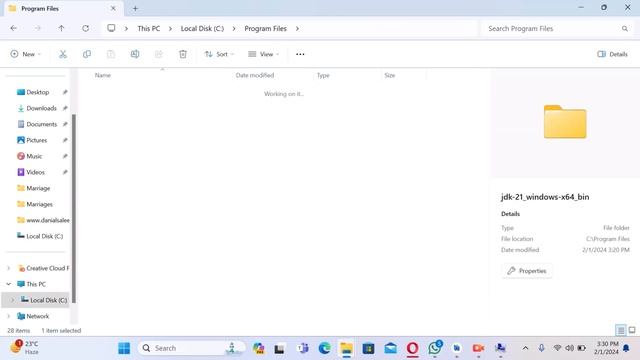Open the Marriages folder in sidebar
This screenshot has width=640, height=360.
pyautogui.click(x=39, y=204)
